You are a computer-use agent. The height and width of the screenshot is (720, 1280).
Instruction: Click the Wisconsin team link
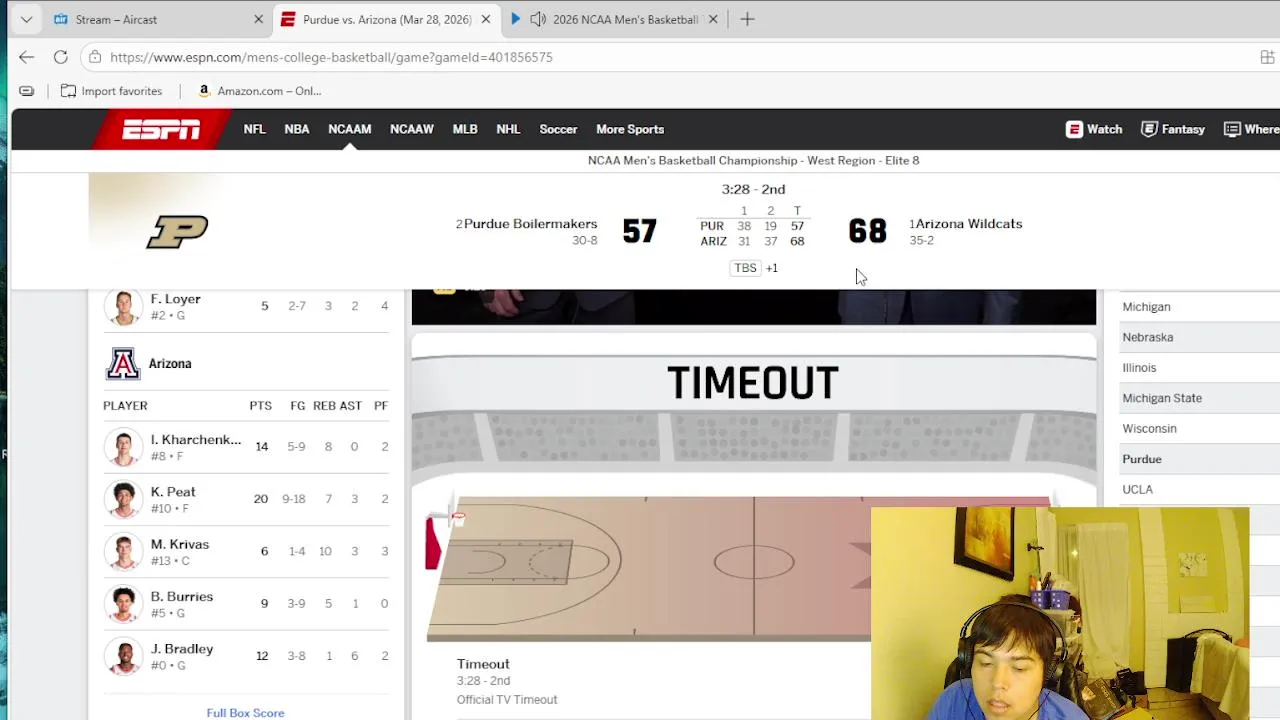coord(1149,428)
